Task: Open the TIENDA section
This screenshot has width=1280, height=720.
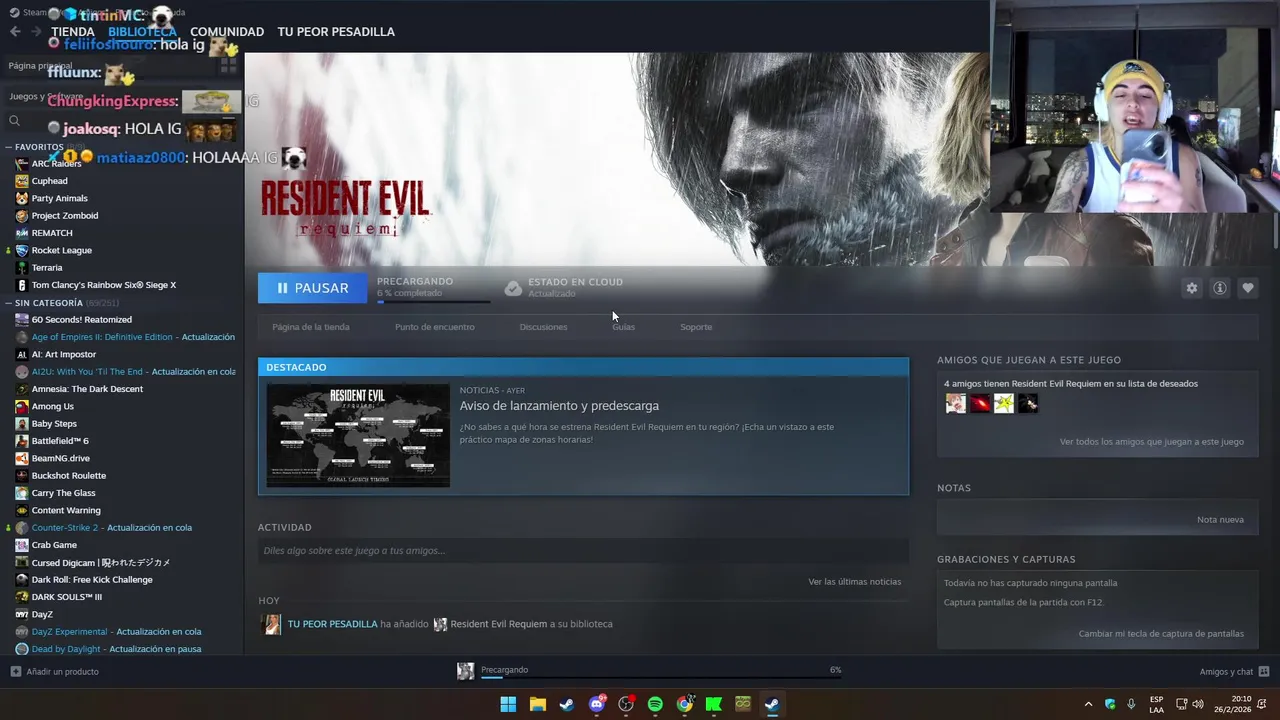Action: pos(73,32)
